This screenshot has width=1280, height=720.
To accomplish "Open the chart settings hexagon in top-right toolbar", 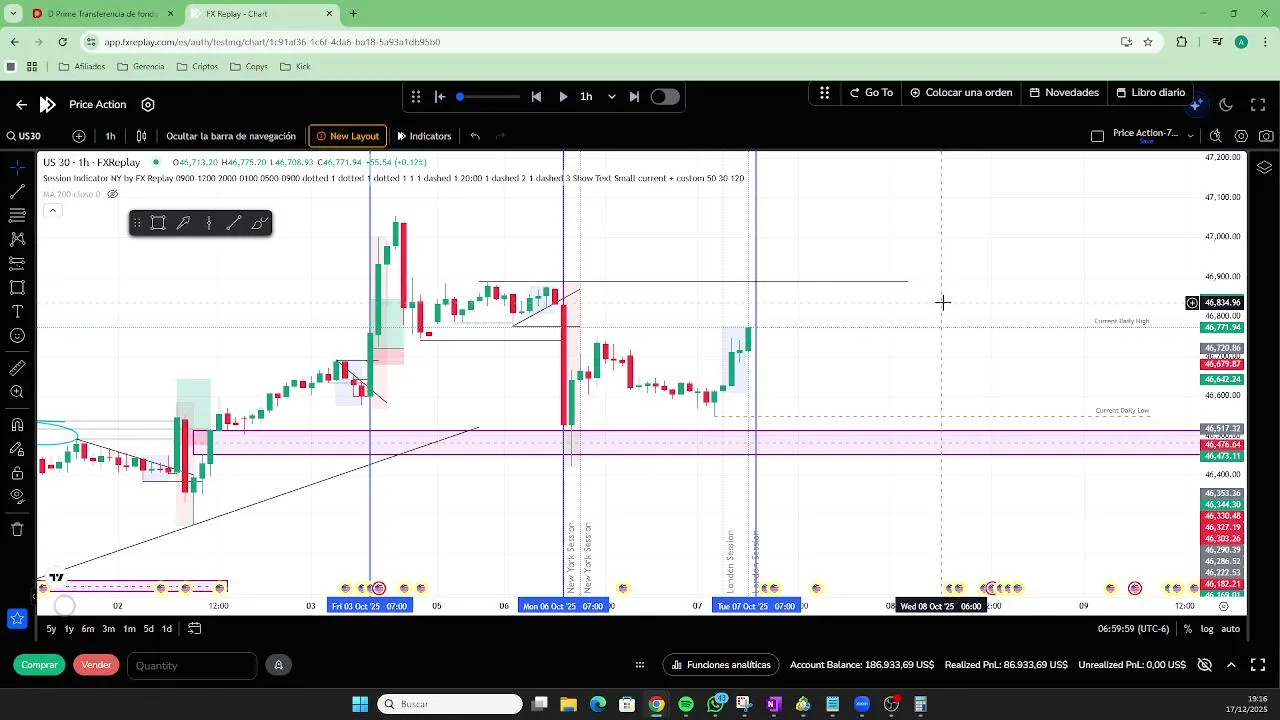I will [x=1241, y=136].
